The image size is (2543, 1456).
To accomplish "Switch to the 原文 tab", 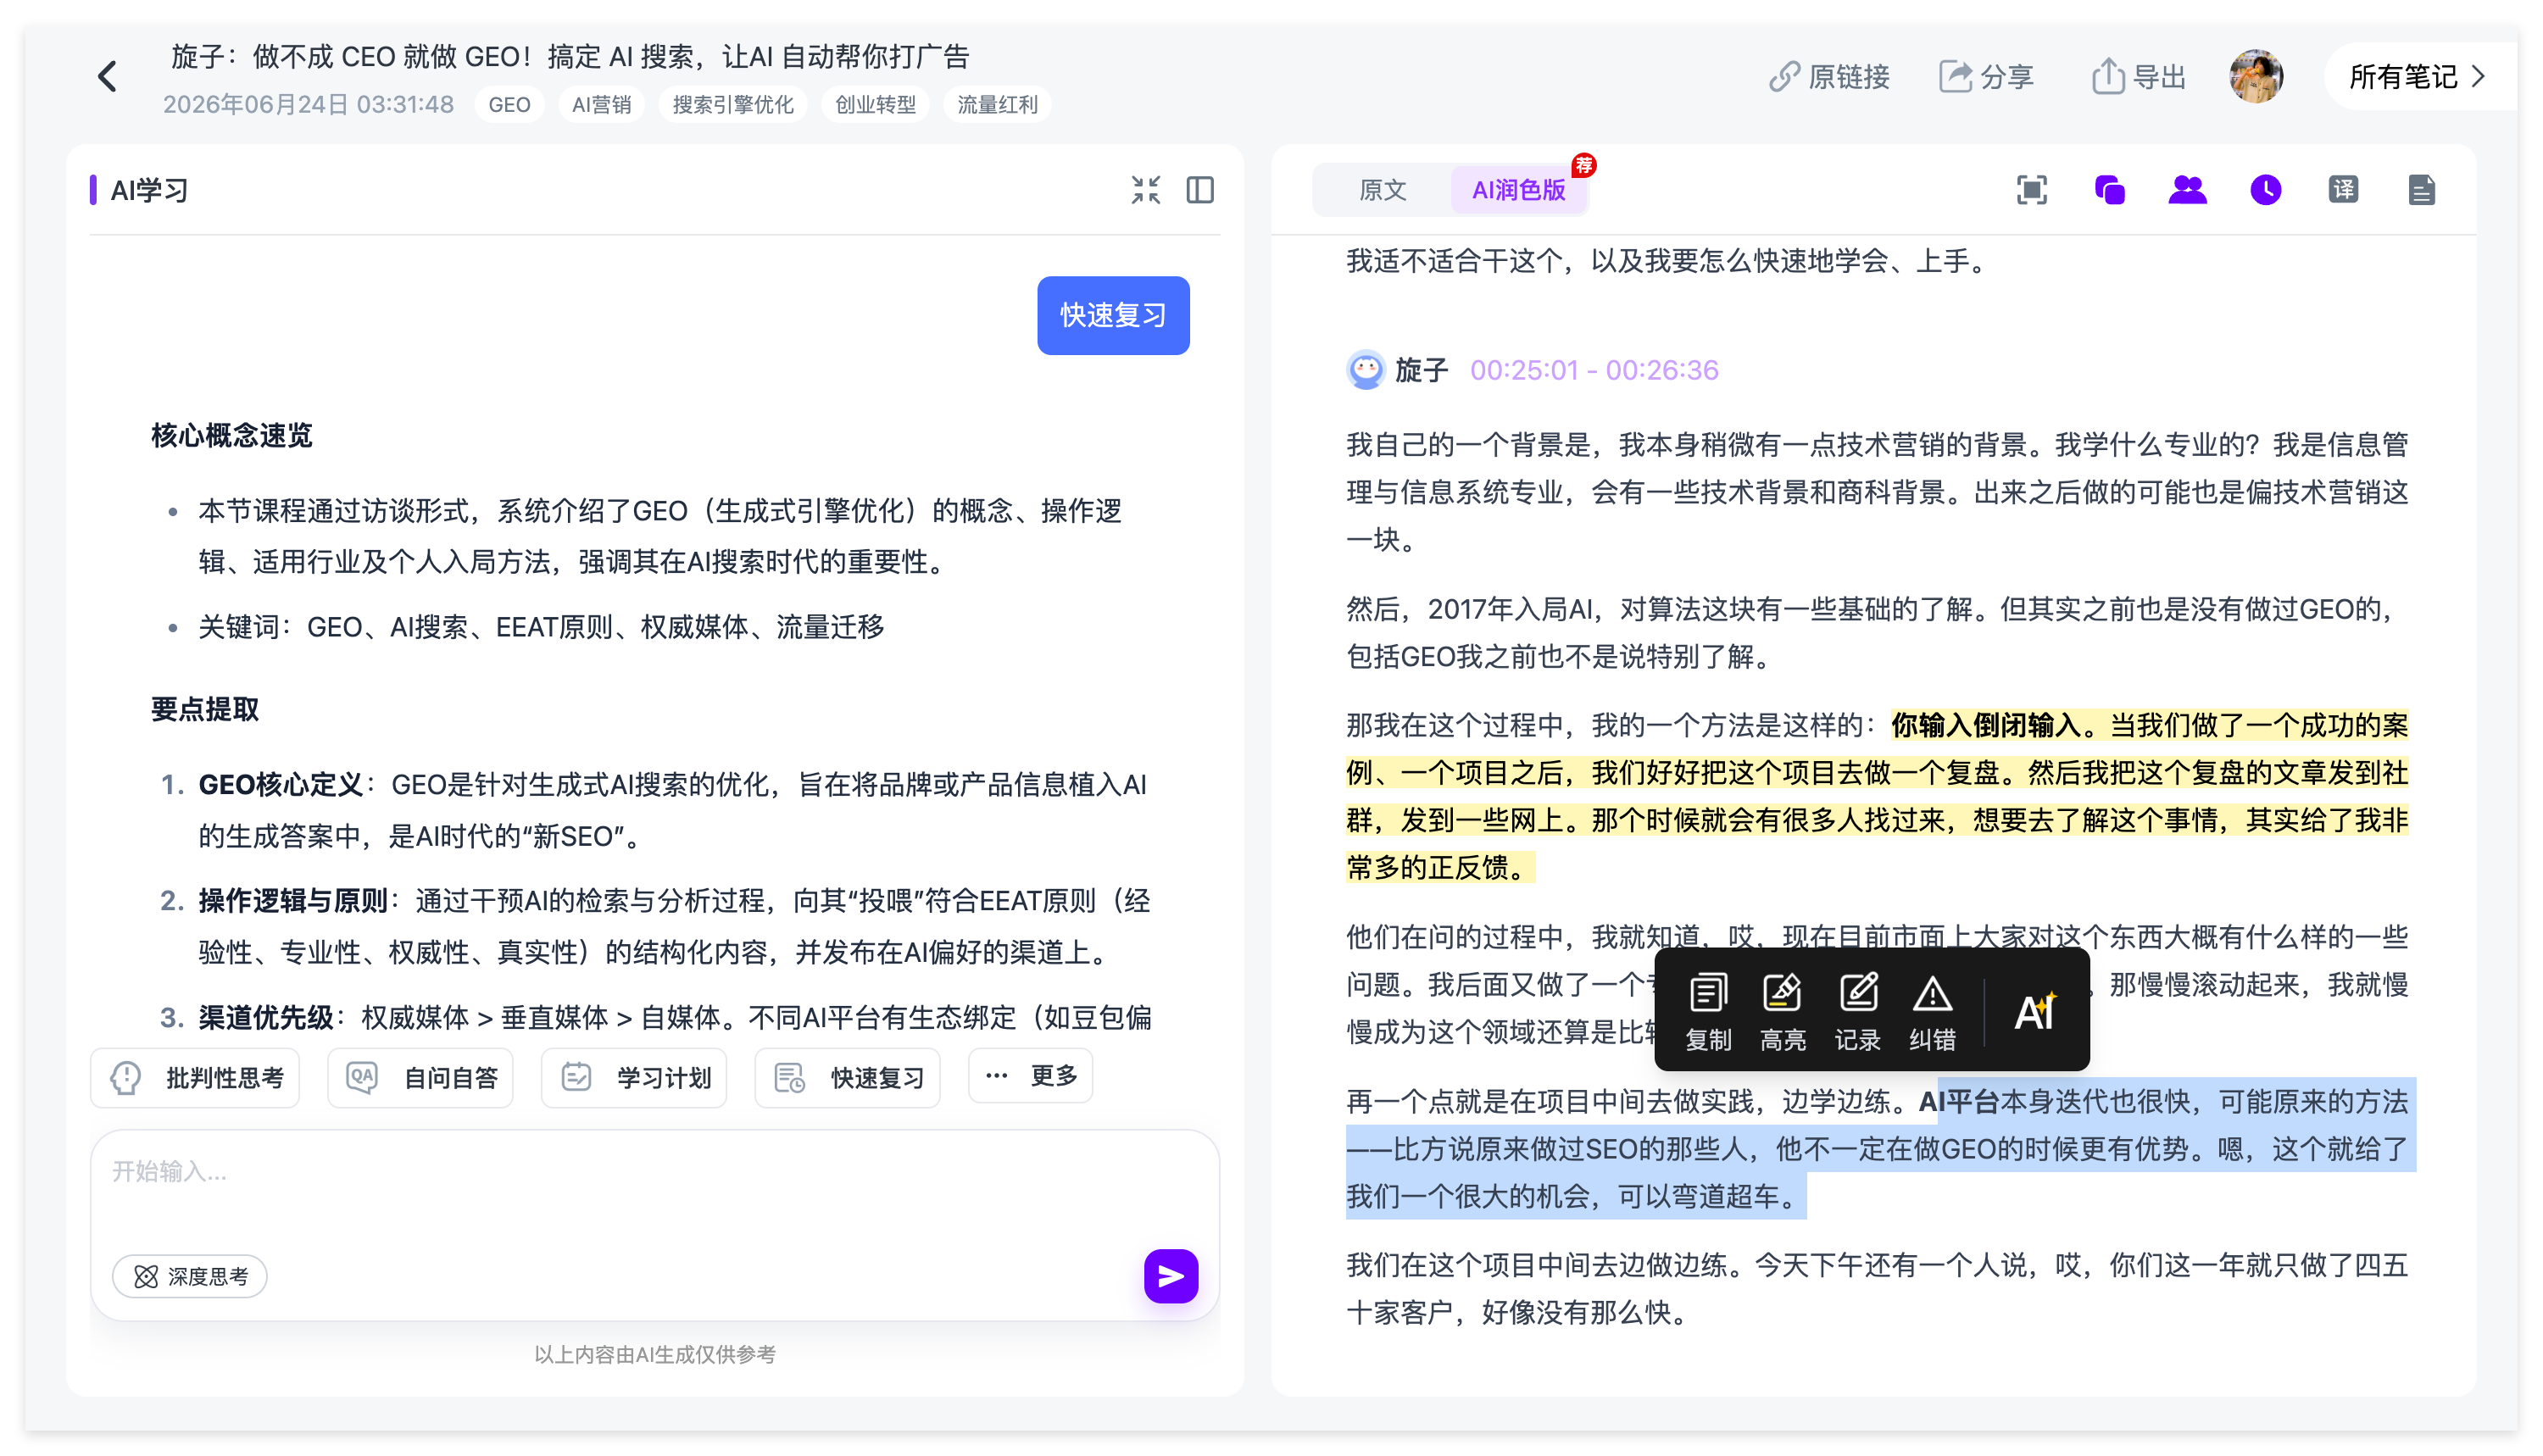I will [x=1383, y=190].
